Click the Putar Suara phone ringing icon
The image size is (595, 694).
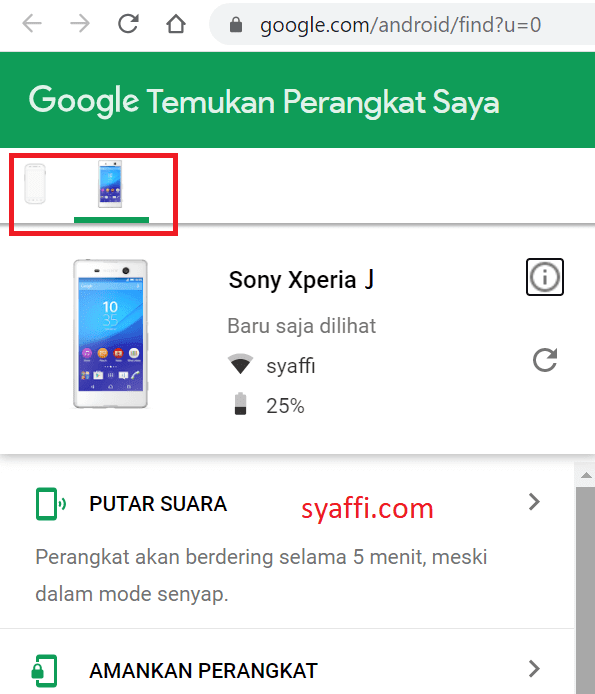point(50,504)
